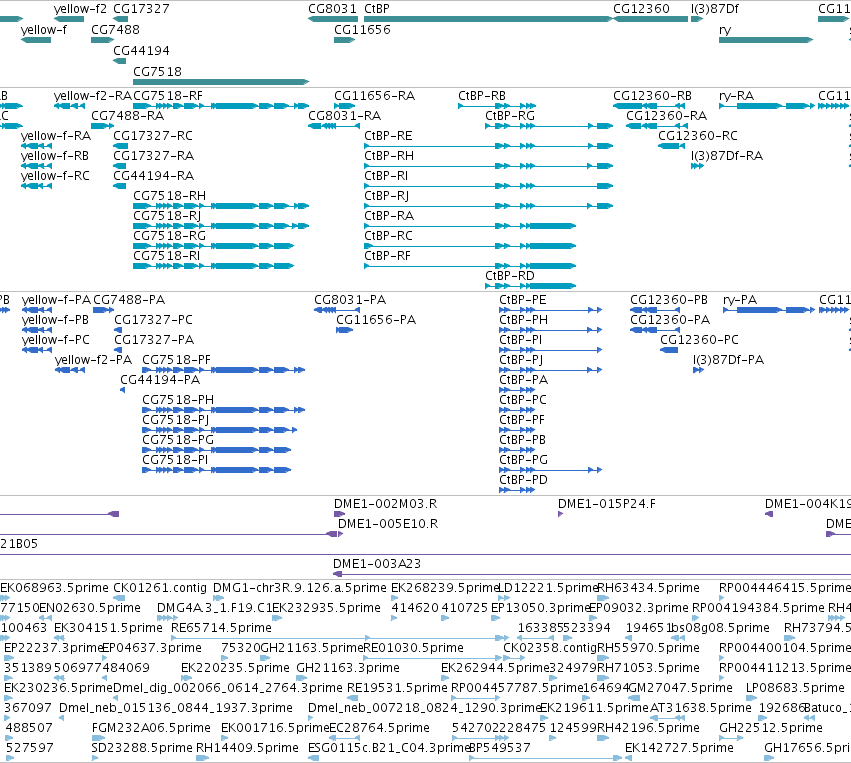
Task: Open transcript CG12360-RC
Action: [x=698, y=136]
